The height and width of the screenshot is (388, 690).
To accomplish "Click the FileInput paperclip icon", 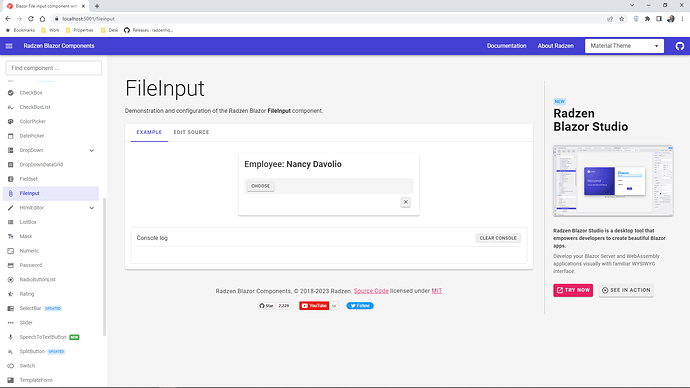I will tap(11, 194).
